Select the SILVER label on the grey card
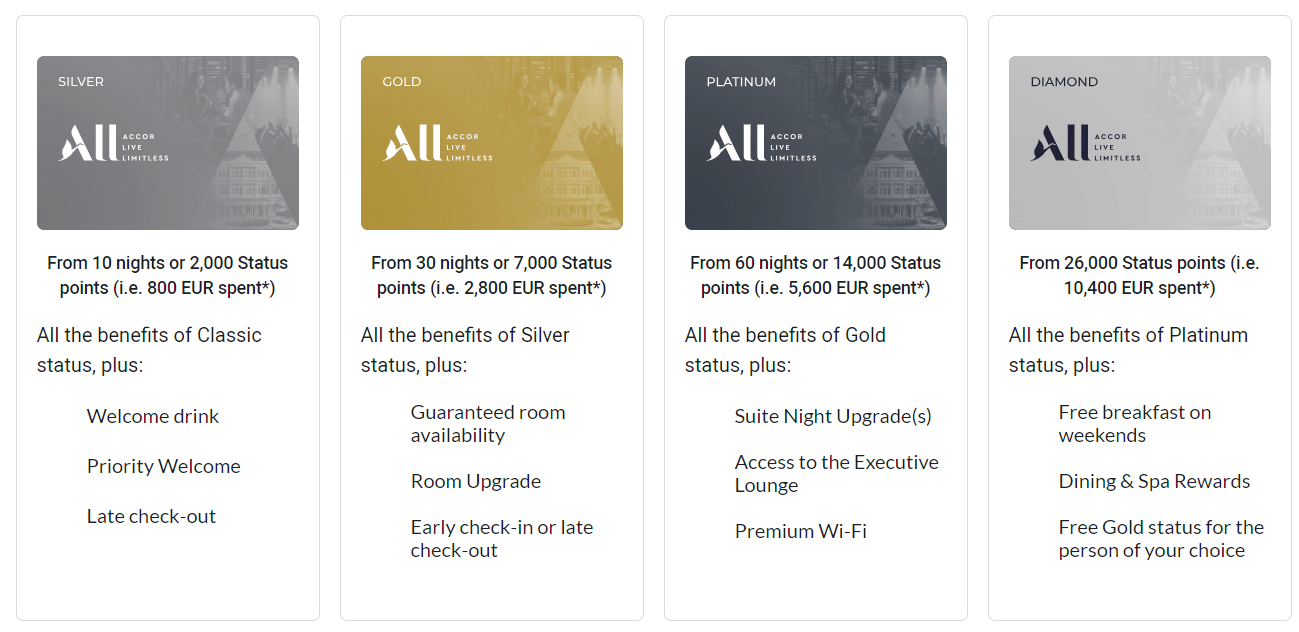Viewport: 1299px width, 632px height. (x=81, y=82)
